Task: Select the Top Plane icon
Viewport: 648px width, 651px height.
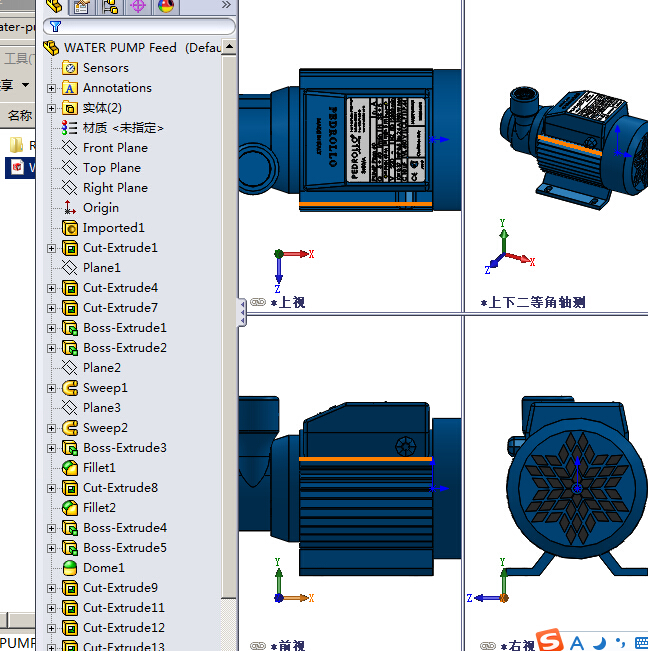Action: click(x=69, y=168)
